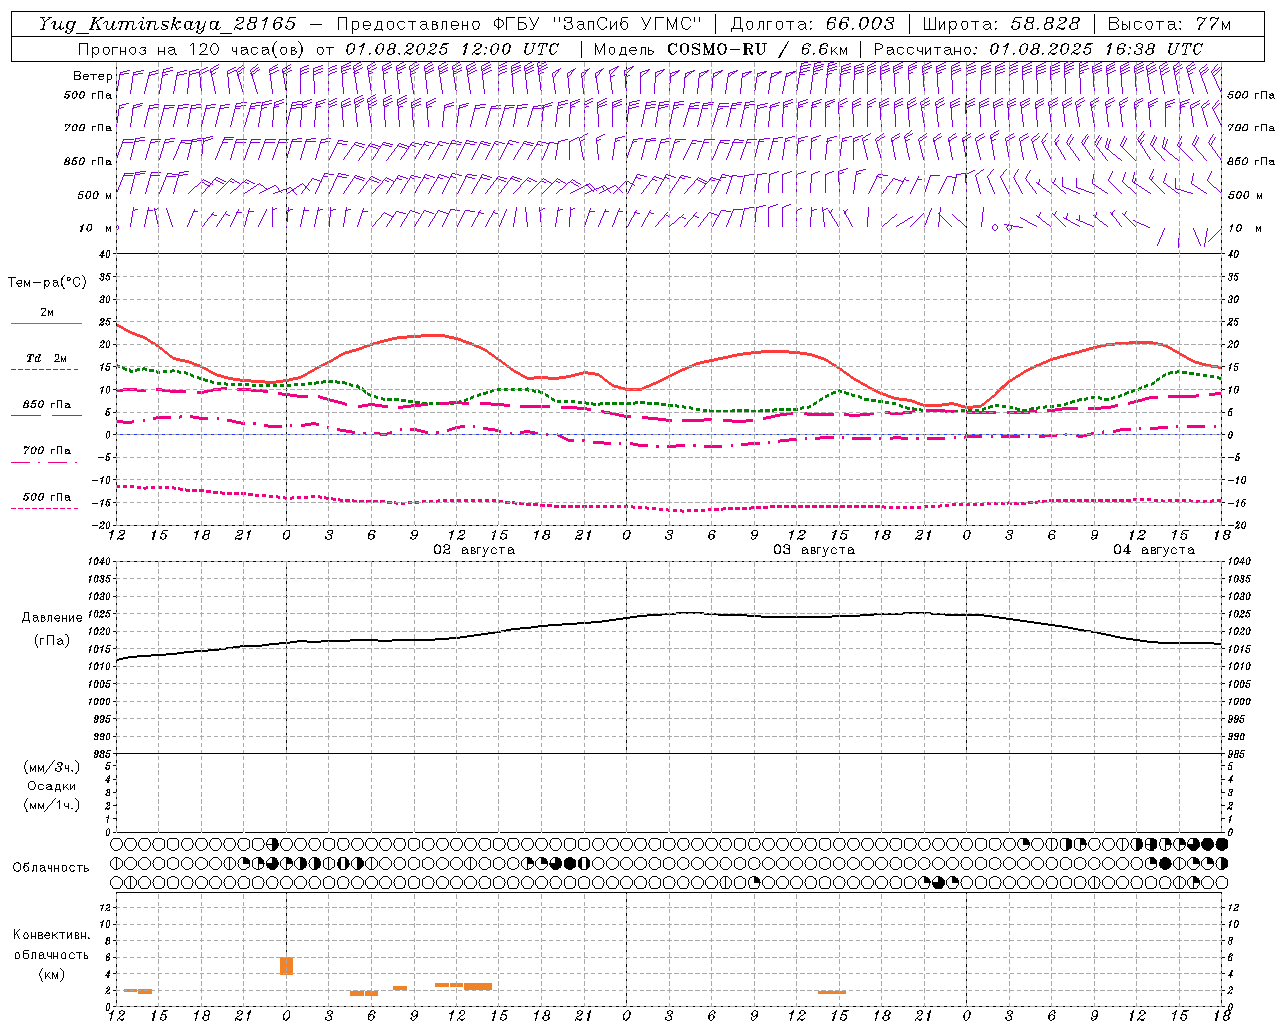Image resolution: width=1280 pixels, height=1024 pixels.
Task: Click the Модель COSMO-RU / 6.6км label
Action: click(721, 49)
